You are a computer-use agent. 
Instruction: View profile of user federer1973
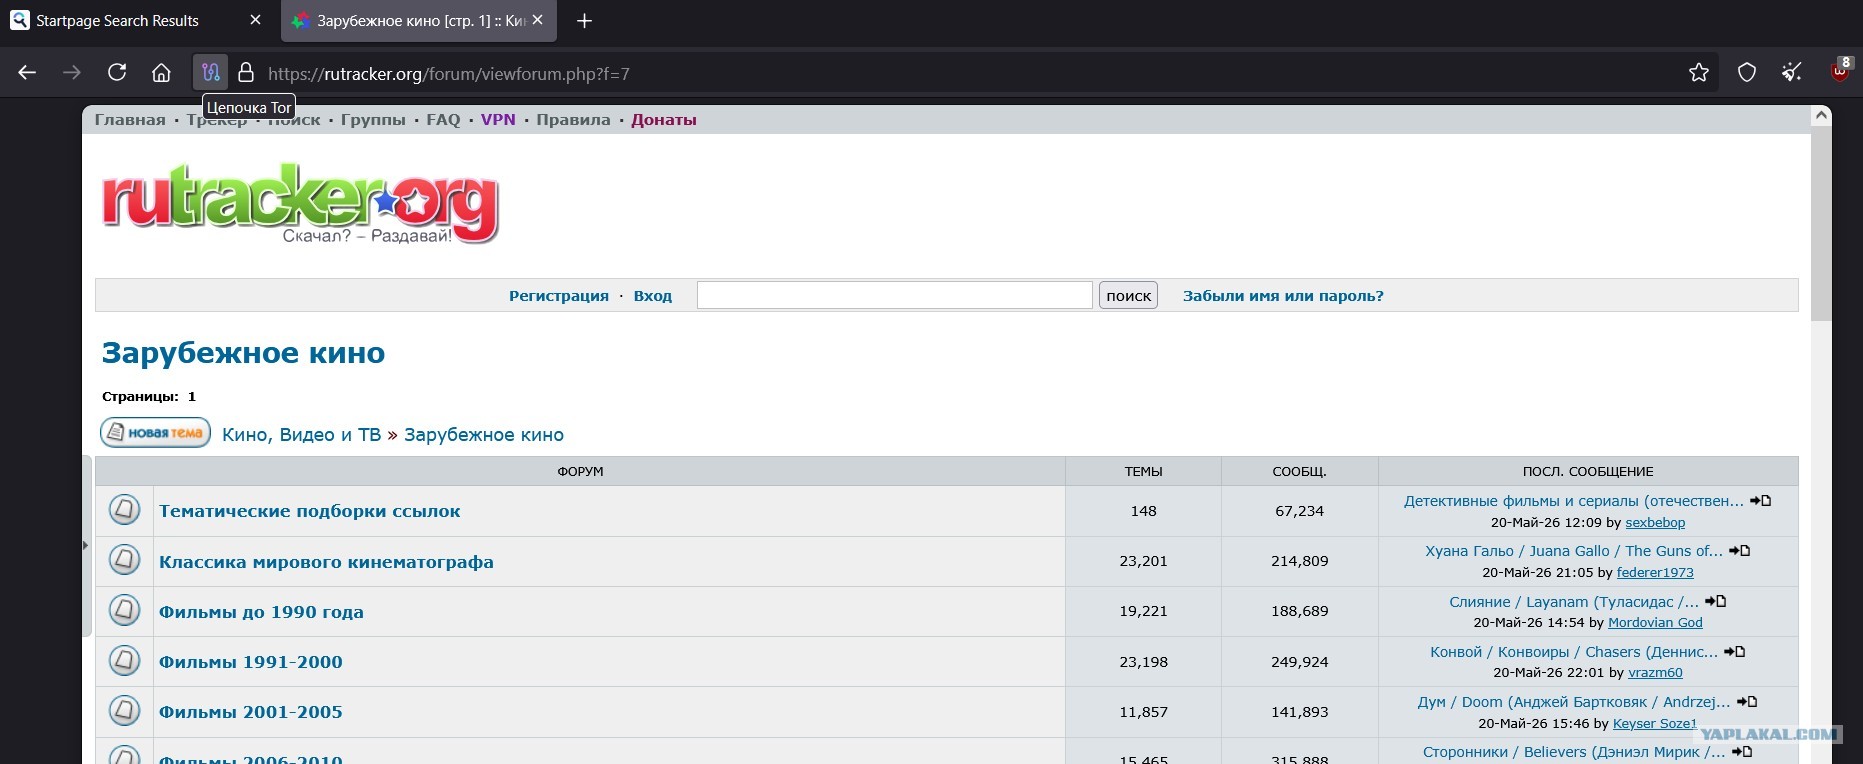(1655, 573)
